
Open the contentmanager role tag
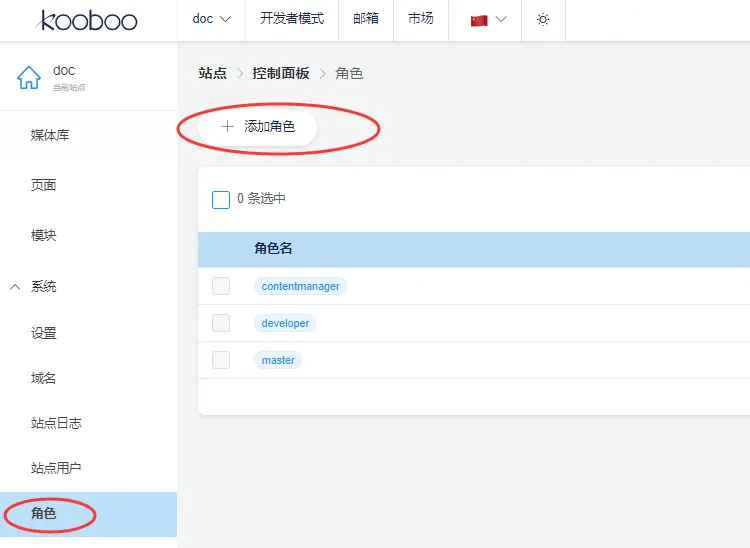point(300,286)
